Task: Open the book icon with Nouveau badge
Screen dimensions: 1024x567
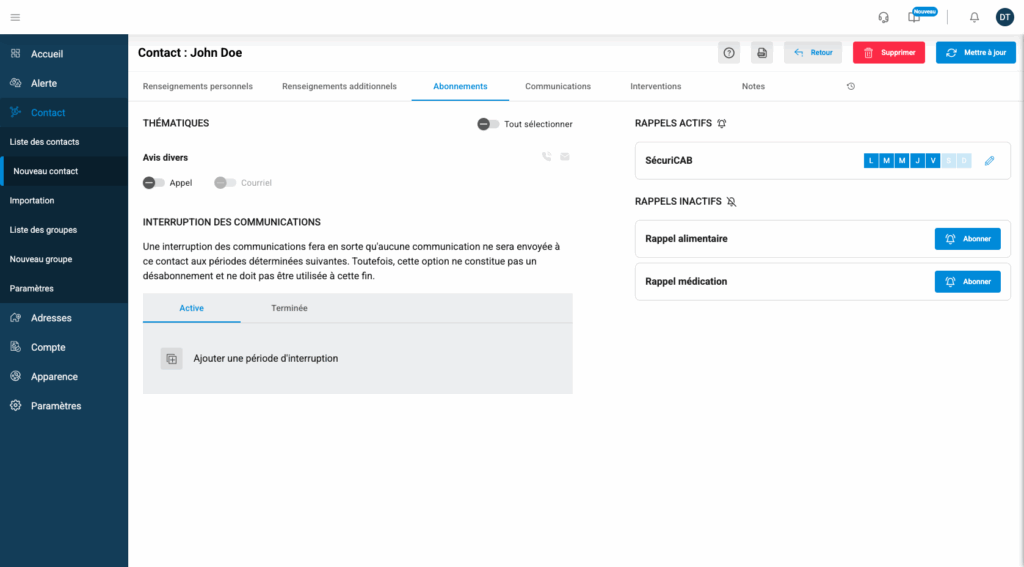Action: (x=913, y=17)
